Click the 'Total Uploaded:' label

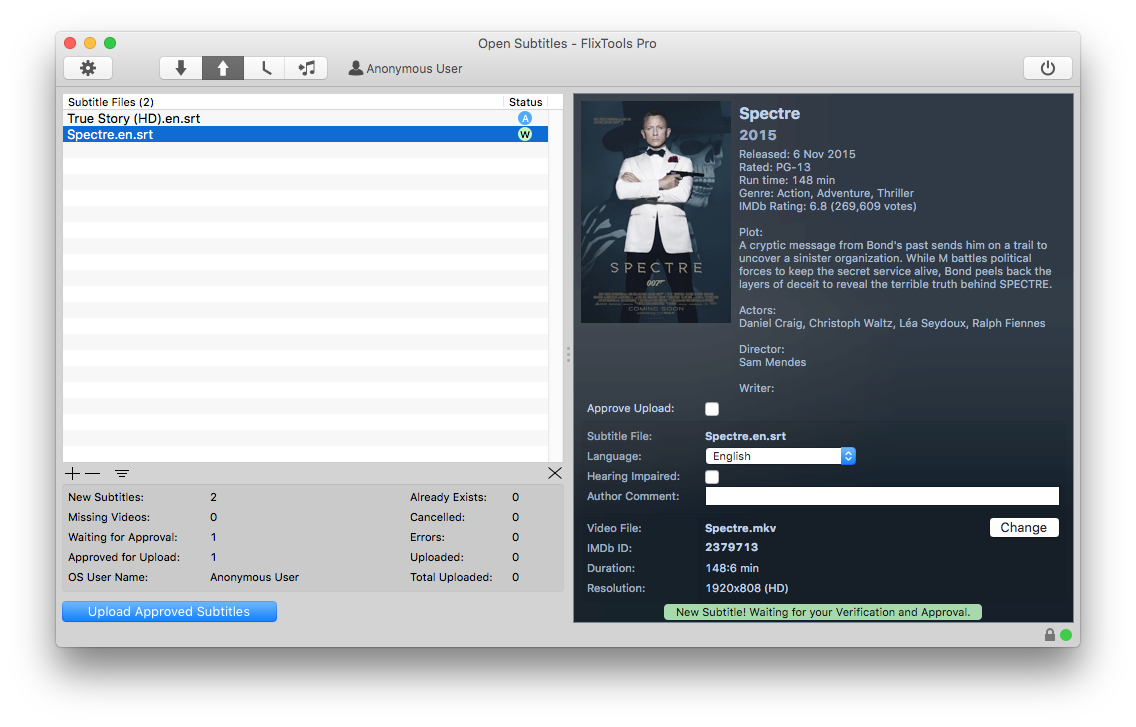point(451,577)
